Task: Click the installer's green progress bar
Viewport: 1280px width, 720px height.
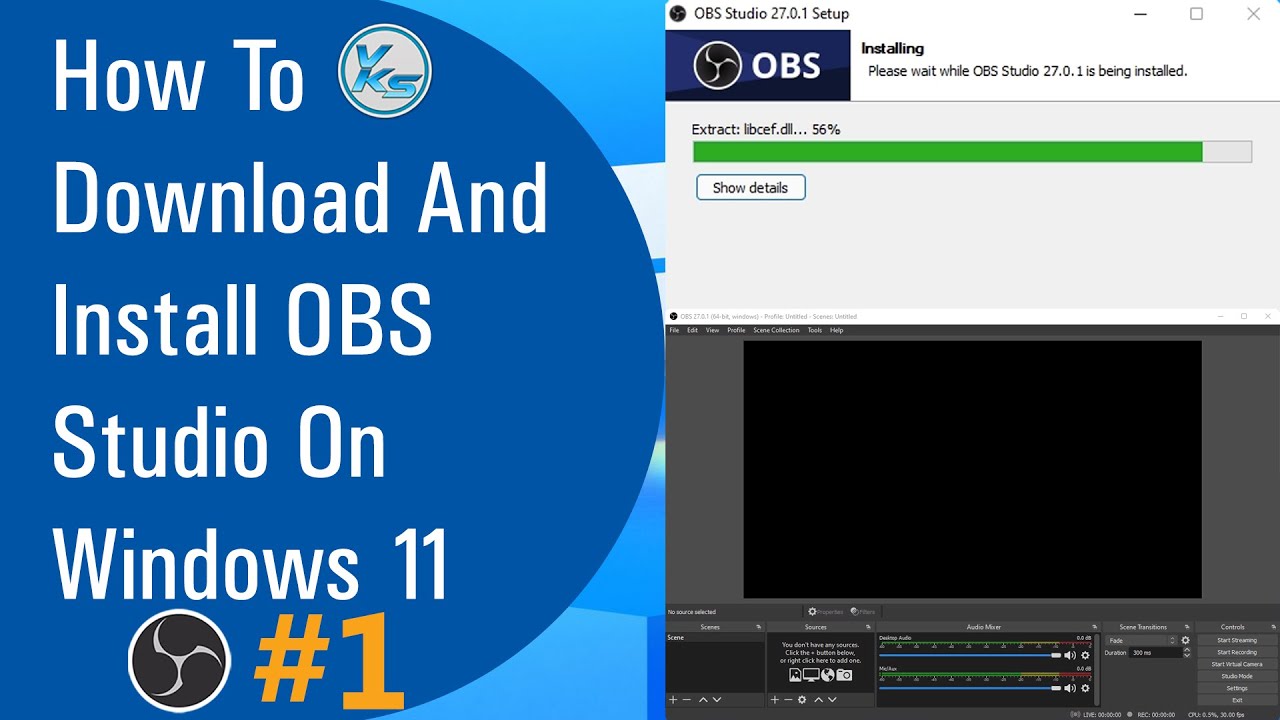Action: point(972,152)
